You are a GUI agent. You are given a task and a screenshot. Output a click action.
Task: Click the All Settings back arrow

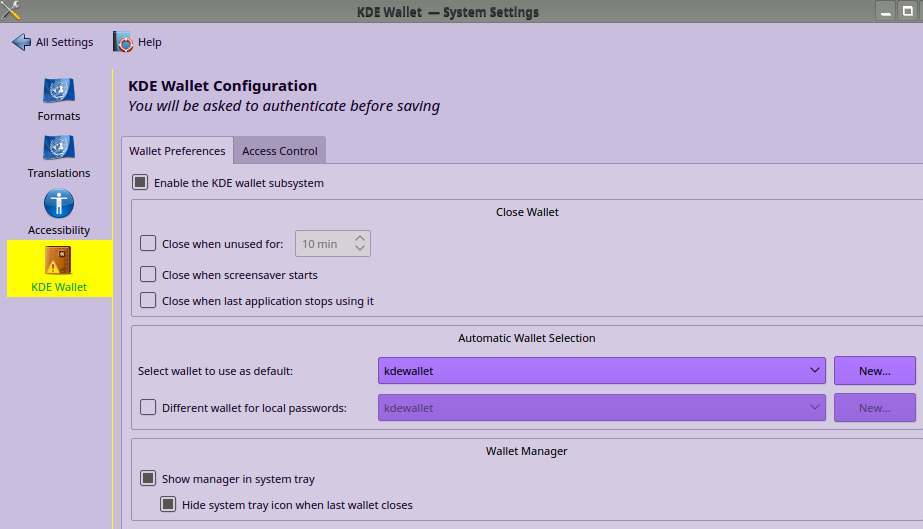tap(22, 42)
